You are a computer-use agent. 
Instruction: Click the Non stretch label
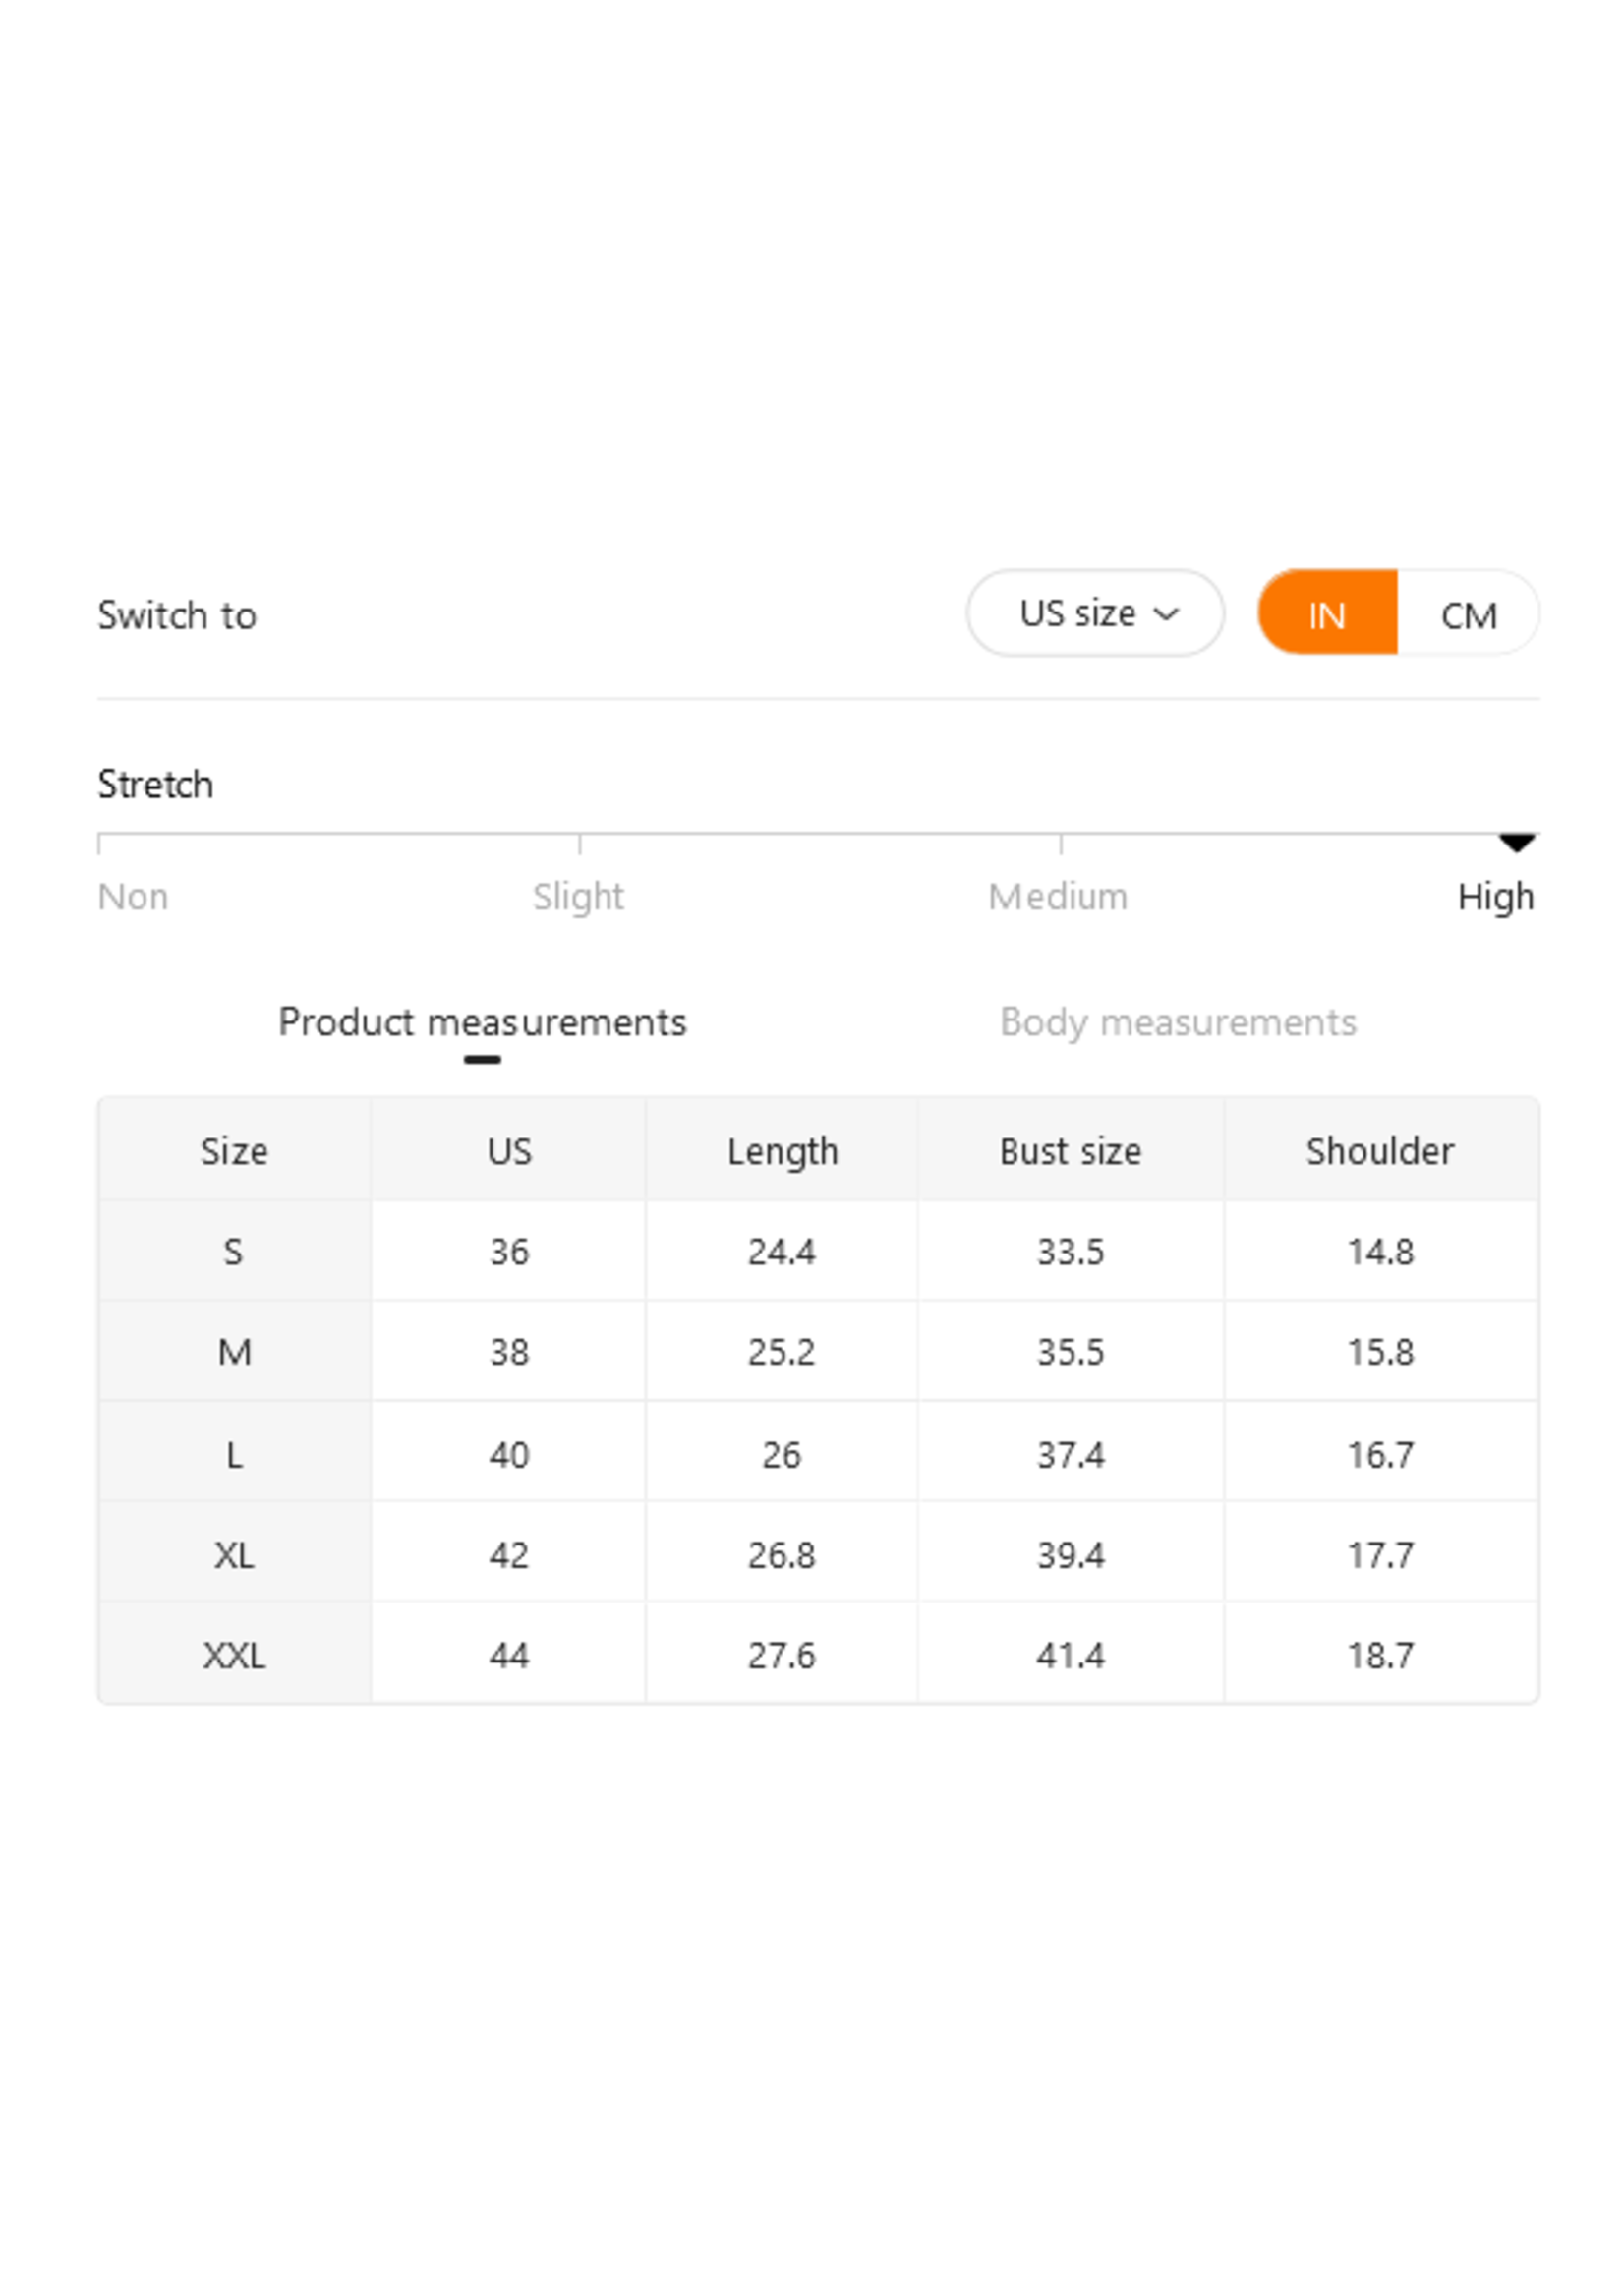[133, 897]
